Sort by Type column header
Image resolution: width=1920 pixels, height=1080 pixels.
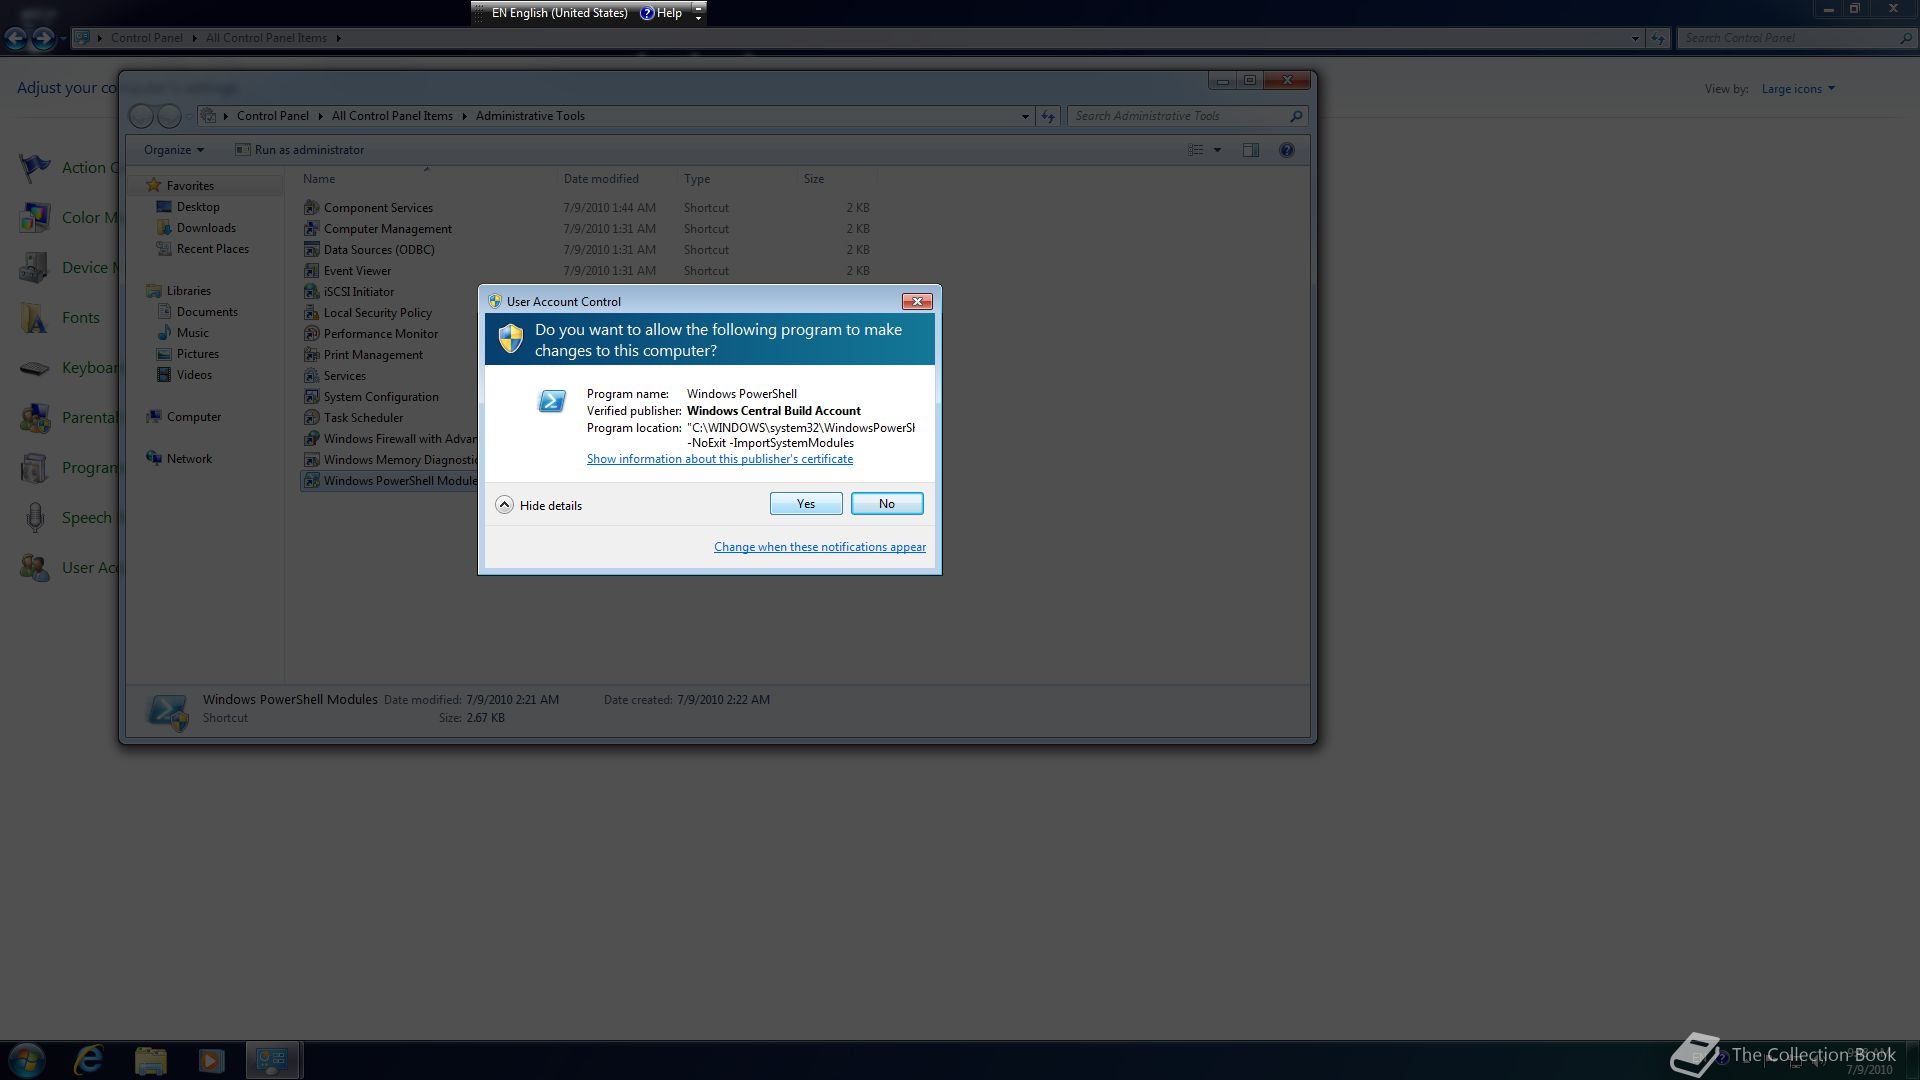[x=737, y=179]
